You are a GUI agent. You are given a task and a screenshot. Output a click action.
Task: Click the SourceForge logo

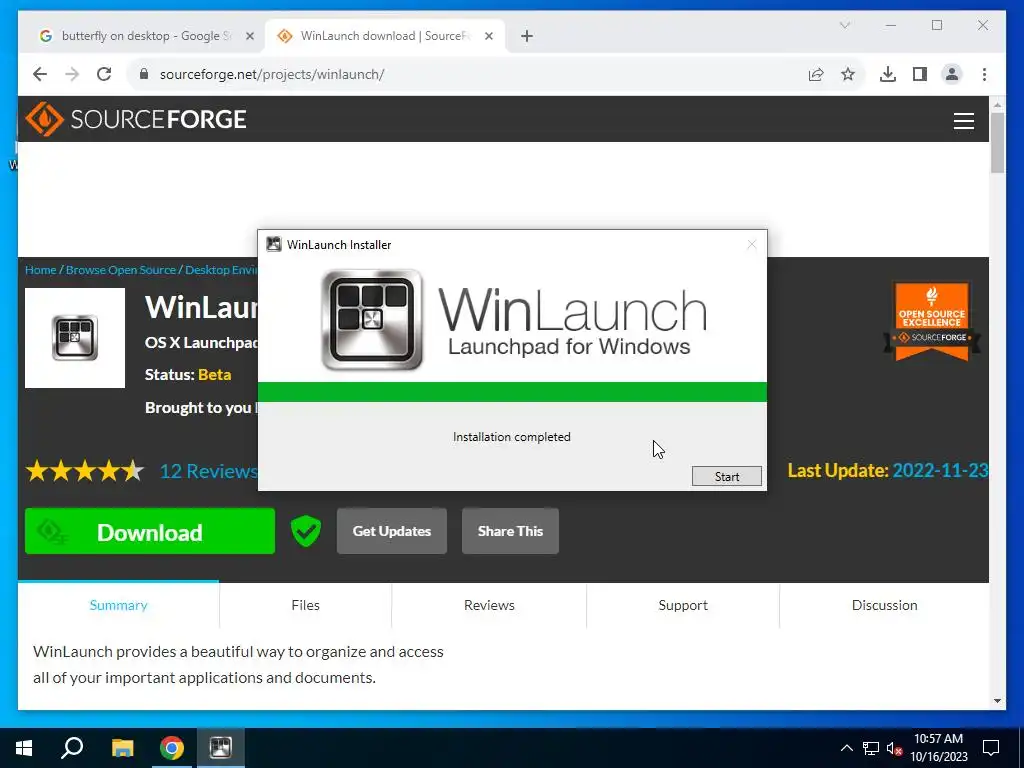click(136, 119)
